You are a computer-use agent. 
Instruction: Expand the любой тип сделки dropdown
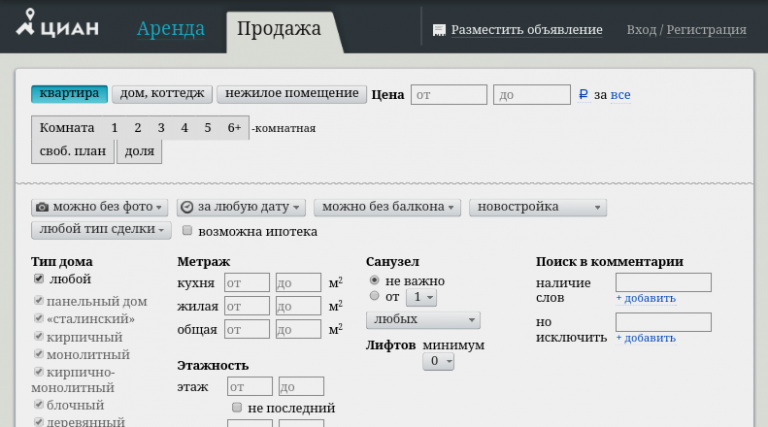point(101,229)
